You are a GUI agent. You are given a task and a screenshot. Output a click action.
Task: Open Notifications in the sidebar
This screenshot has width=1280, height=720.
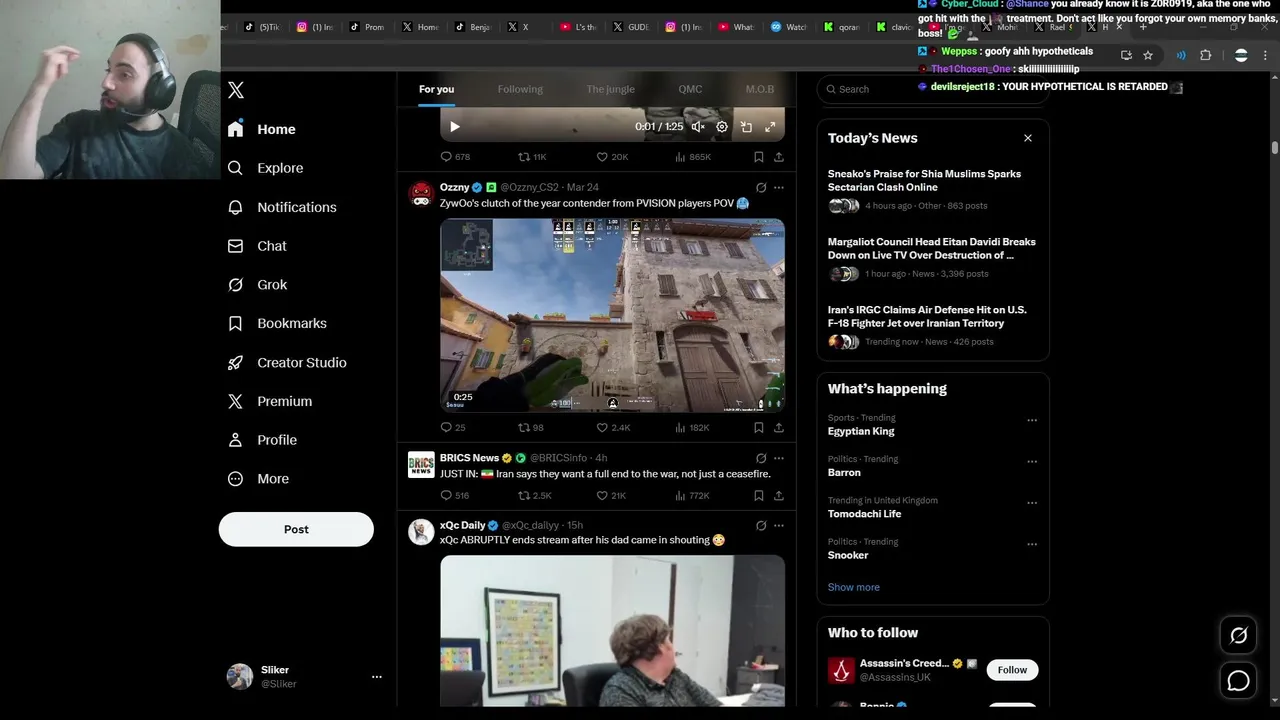(x=283, y=207)
